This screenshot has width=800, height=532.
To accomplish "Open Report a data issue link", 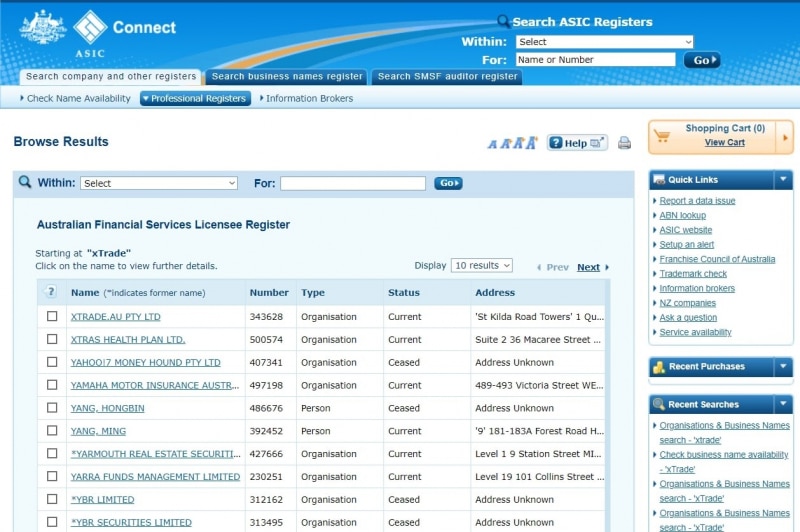I will [697, 201].
